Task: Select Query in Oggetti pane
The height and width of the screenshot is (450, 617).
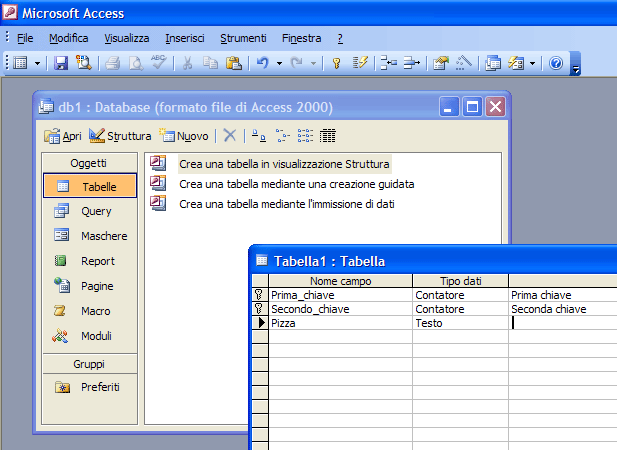Action: [x=90, y=211]
